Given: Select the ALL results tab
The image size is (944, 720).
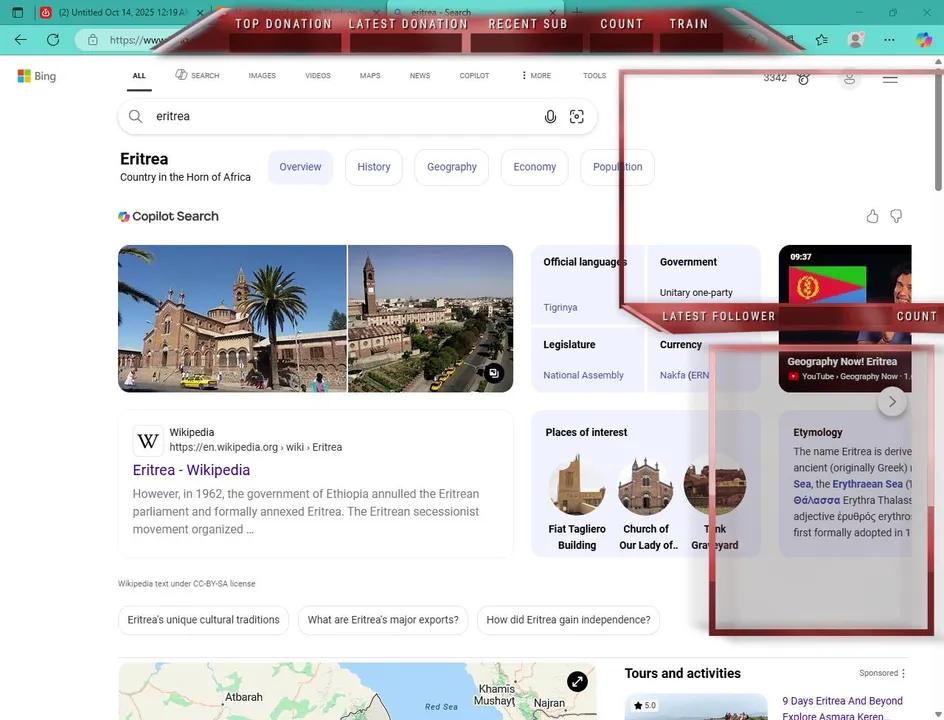Looking at the screenshot, I should tap(139, 76).
